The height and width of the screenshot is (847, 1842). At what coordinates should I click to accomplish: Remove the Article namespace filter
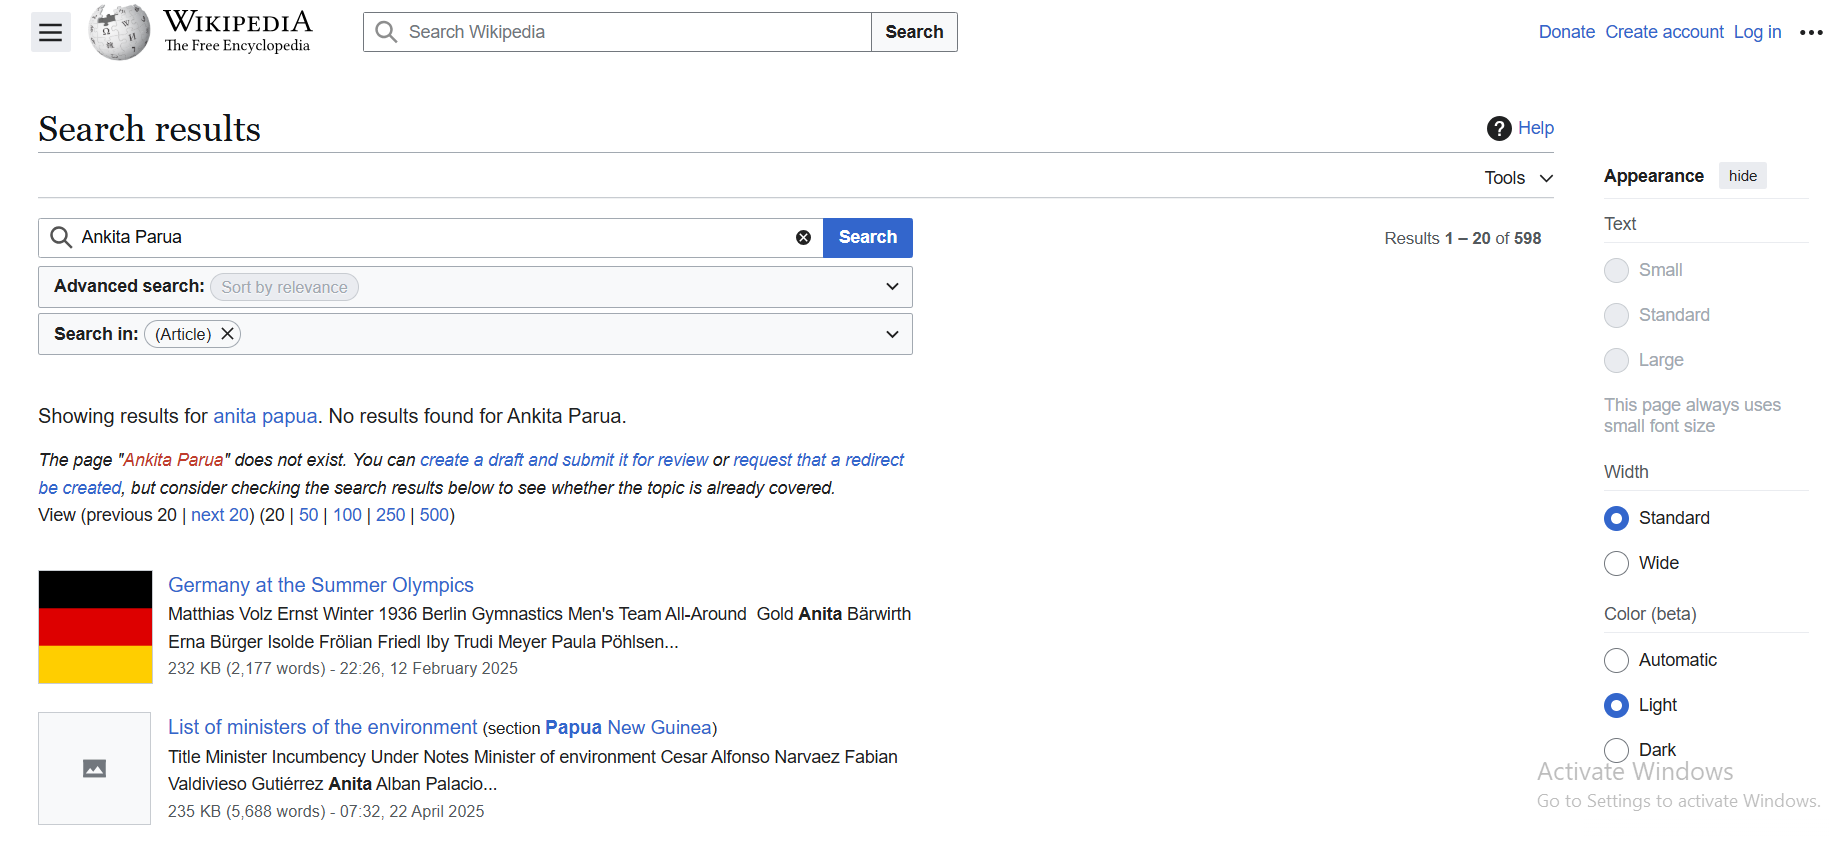pos(228,334)
